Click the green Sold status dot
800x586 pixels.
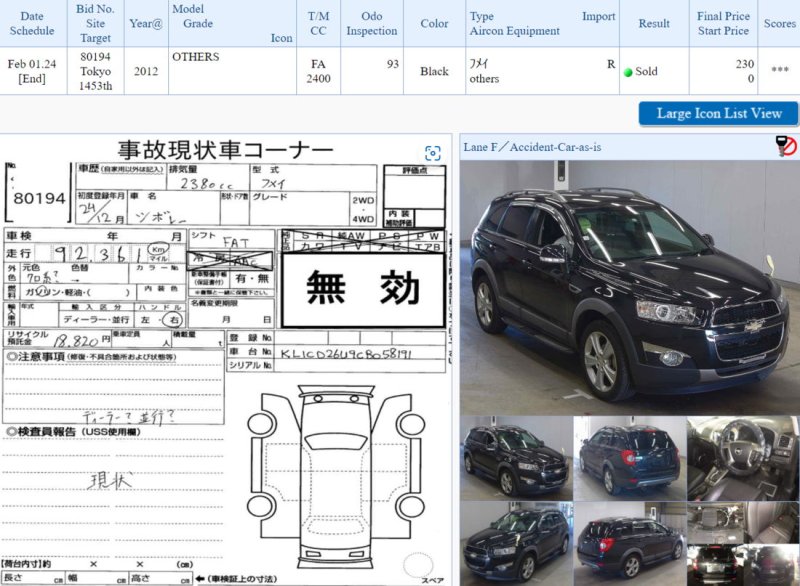(627, 72)
